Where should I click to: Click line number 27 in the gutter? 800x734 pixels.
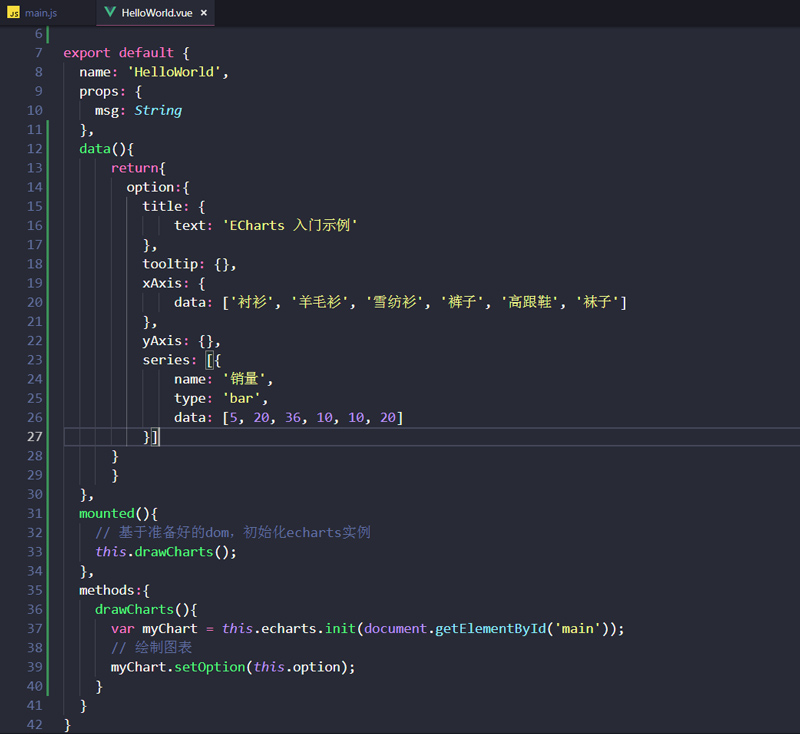[35, 437]
